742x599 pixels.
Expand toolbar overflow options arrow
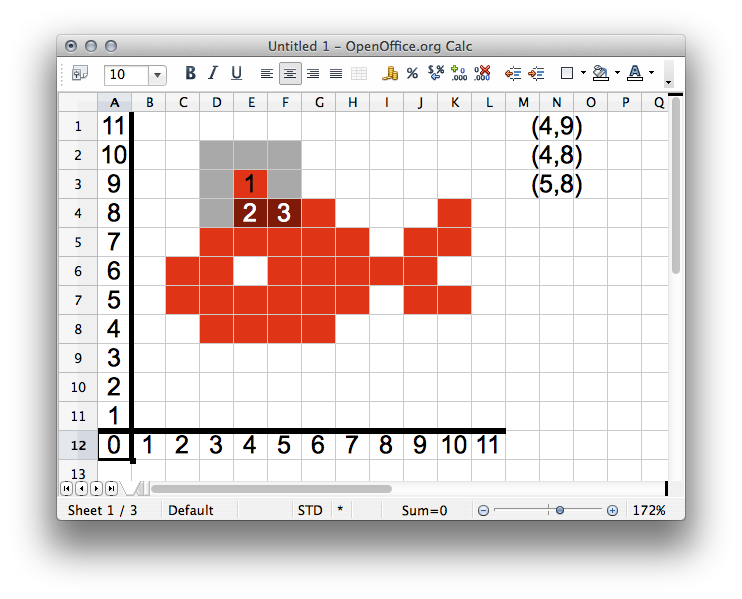669,81
